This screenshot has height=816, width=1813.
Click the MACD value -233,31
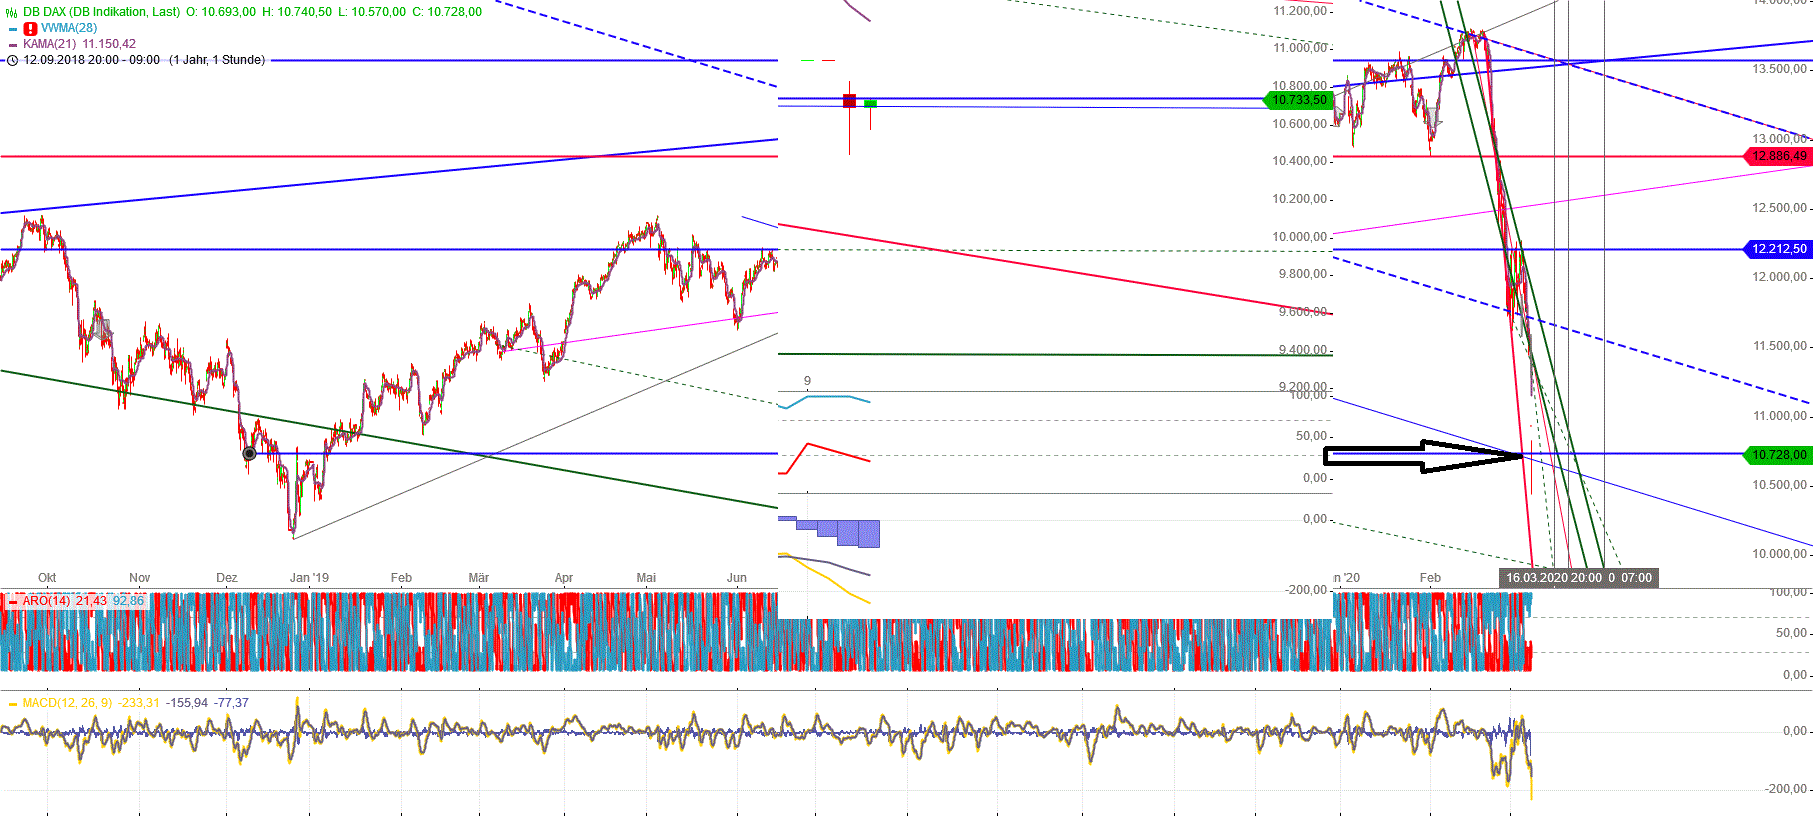pyautogui.click(x=138, y=703)
